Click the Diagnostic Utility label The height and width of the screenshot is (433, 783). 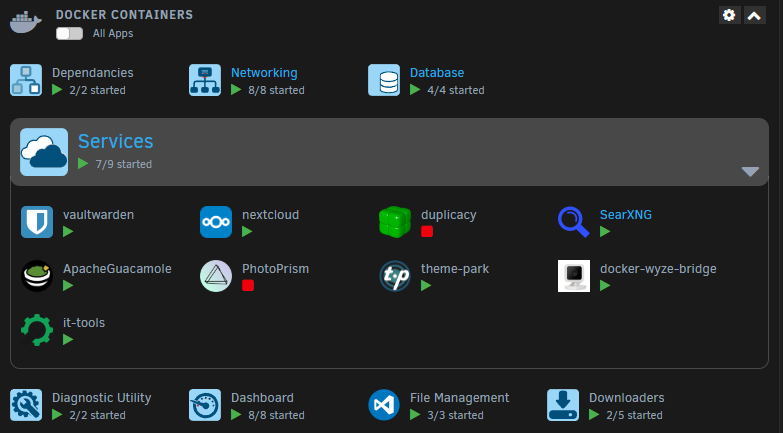[x=101, y=398]
